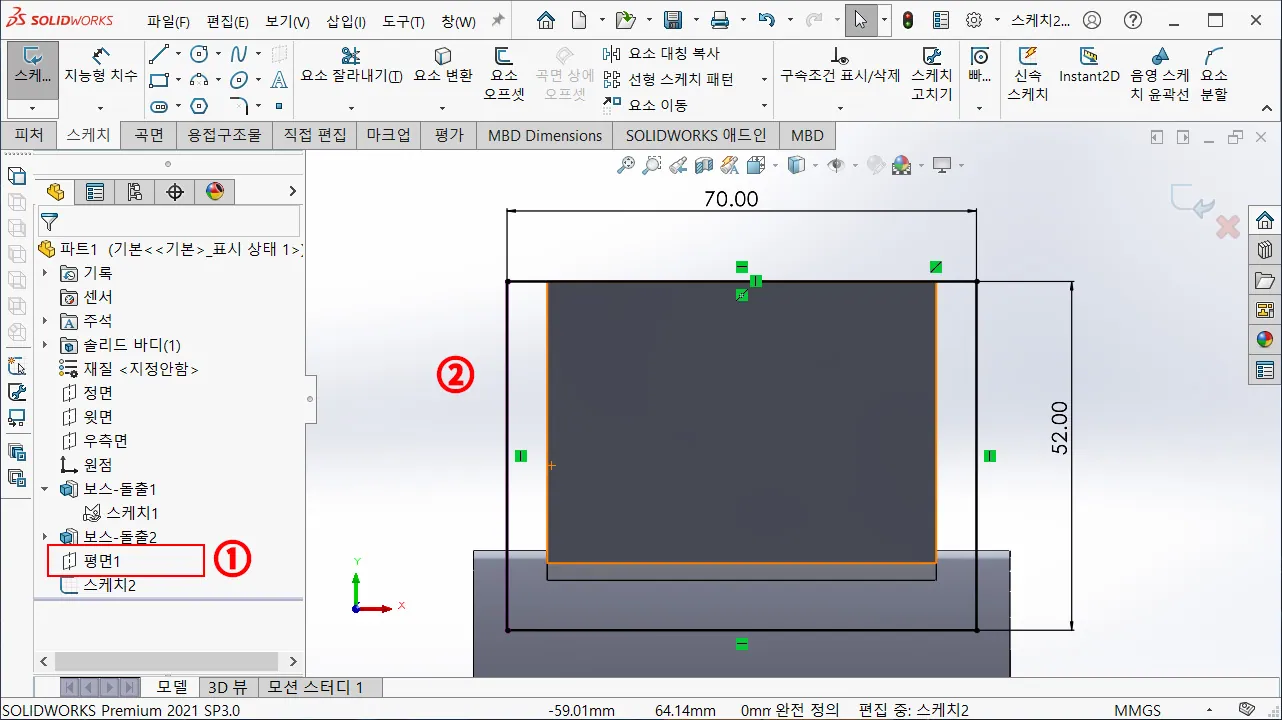The height and width of the screenshot is (720, 1282).
Task: Click Shaded Sketch Contours (음영 스케치 윤곽선)
Action: point(1160,74)
